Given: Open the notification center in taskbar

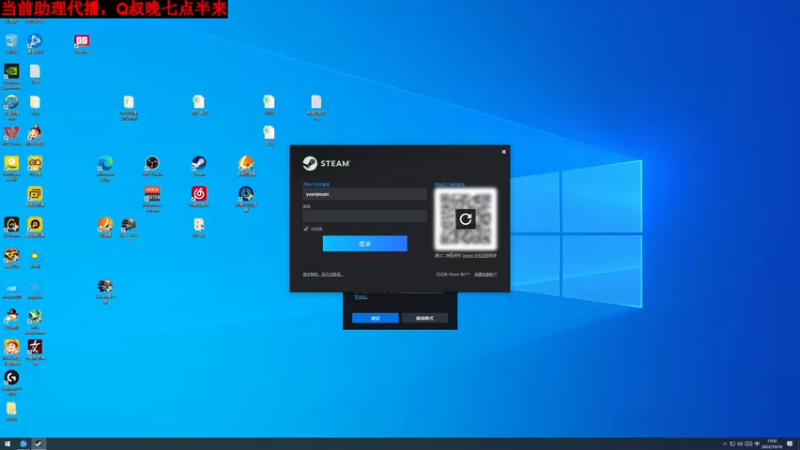Looking at the screenshot, I should [x=790, y=444].
